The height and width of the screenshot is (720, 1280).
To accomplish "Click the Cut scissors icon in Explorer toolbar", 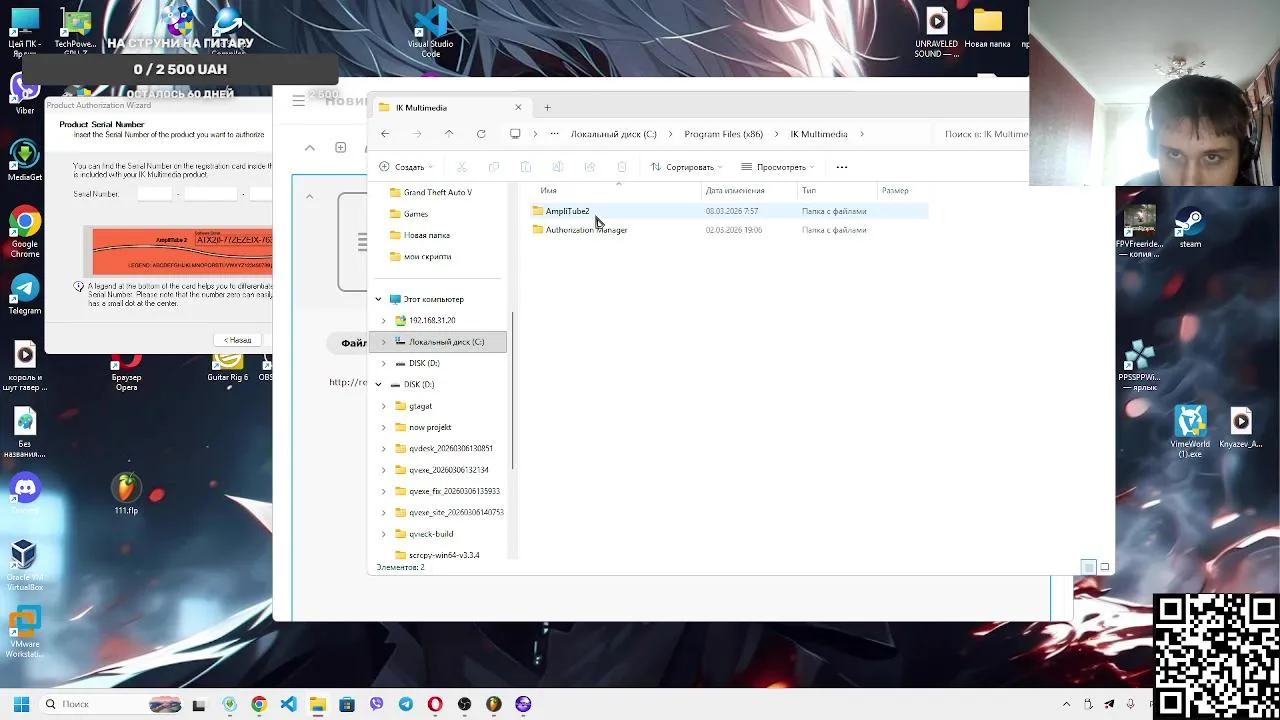I will pyautogui.click(x=462, y=167).
